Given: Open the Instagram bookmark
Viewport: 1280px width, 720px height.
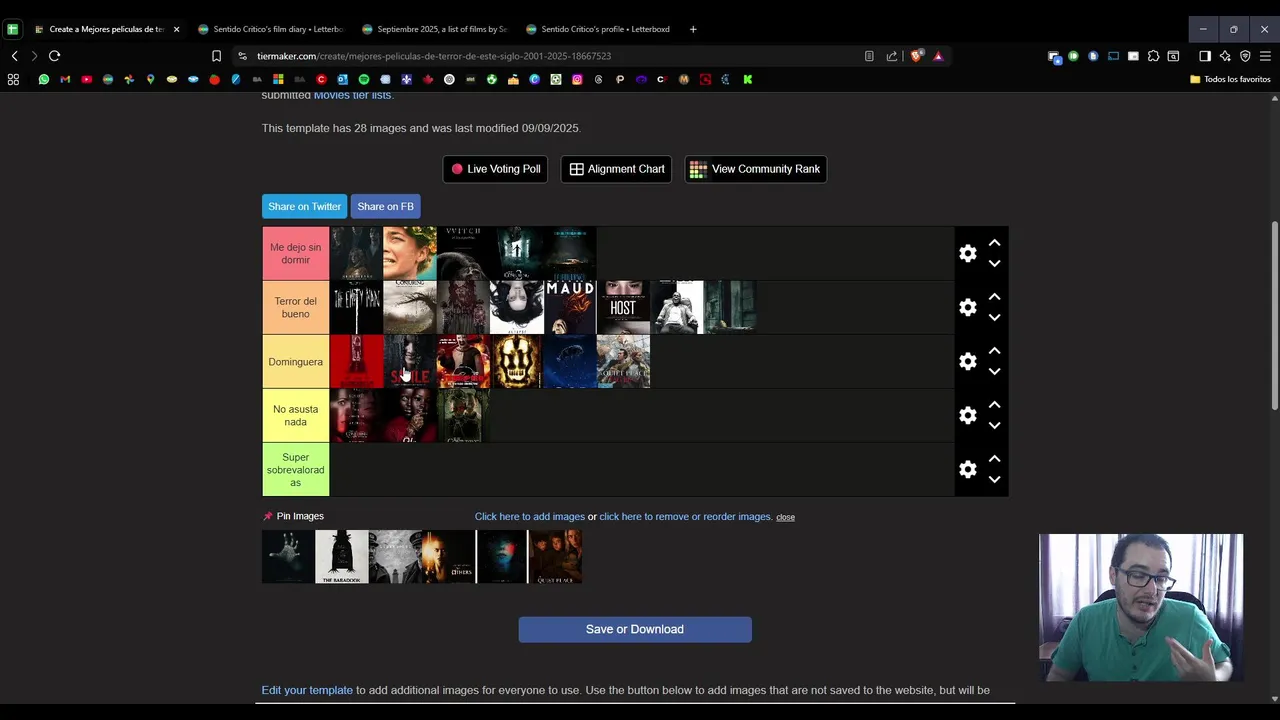Looking at the screenshot, I should (577, 79).
